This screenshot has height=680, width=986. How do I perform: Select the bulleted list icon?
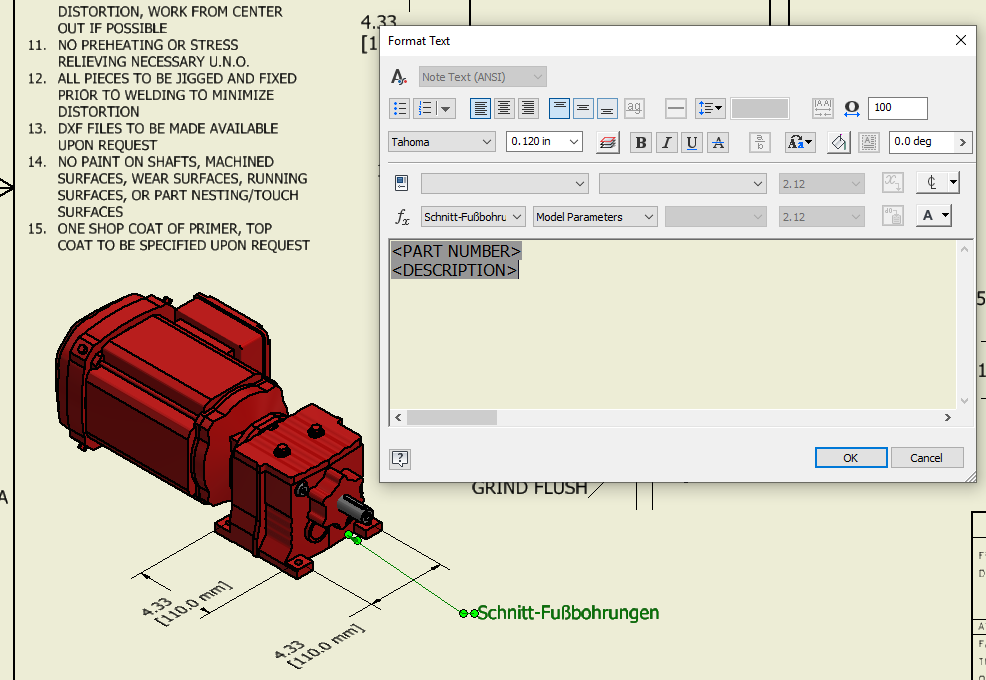coord(400,108)
